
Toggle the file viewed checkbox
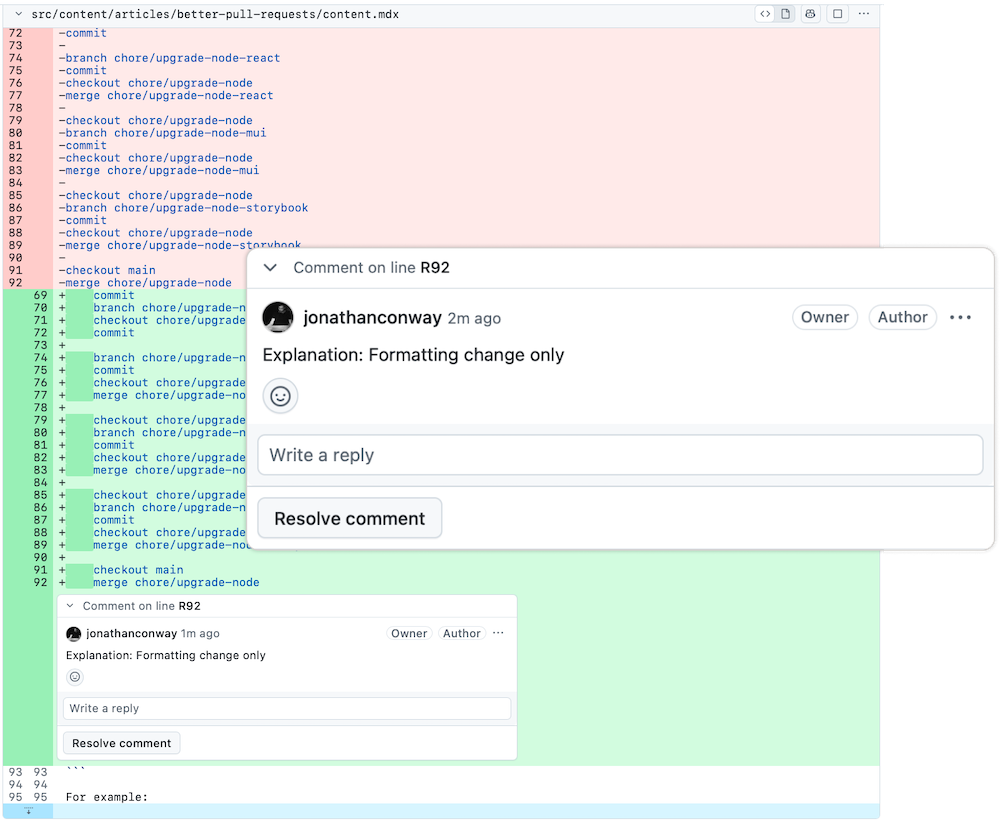click(837, 14)
